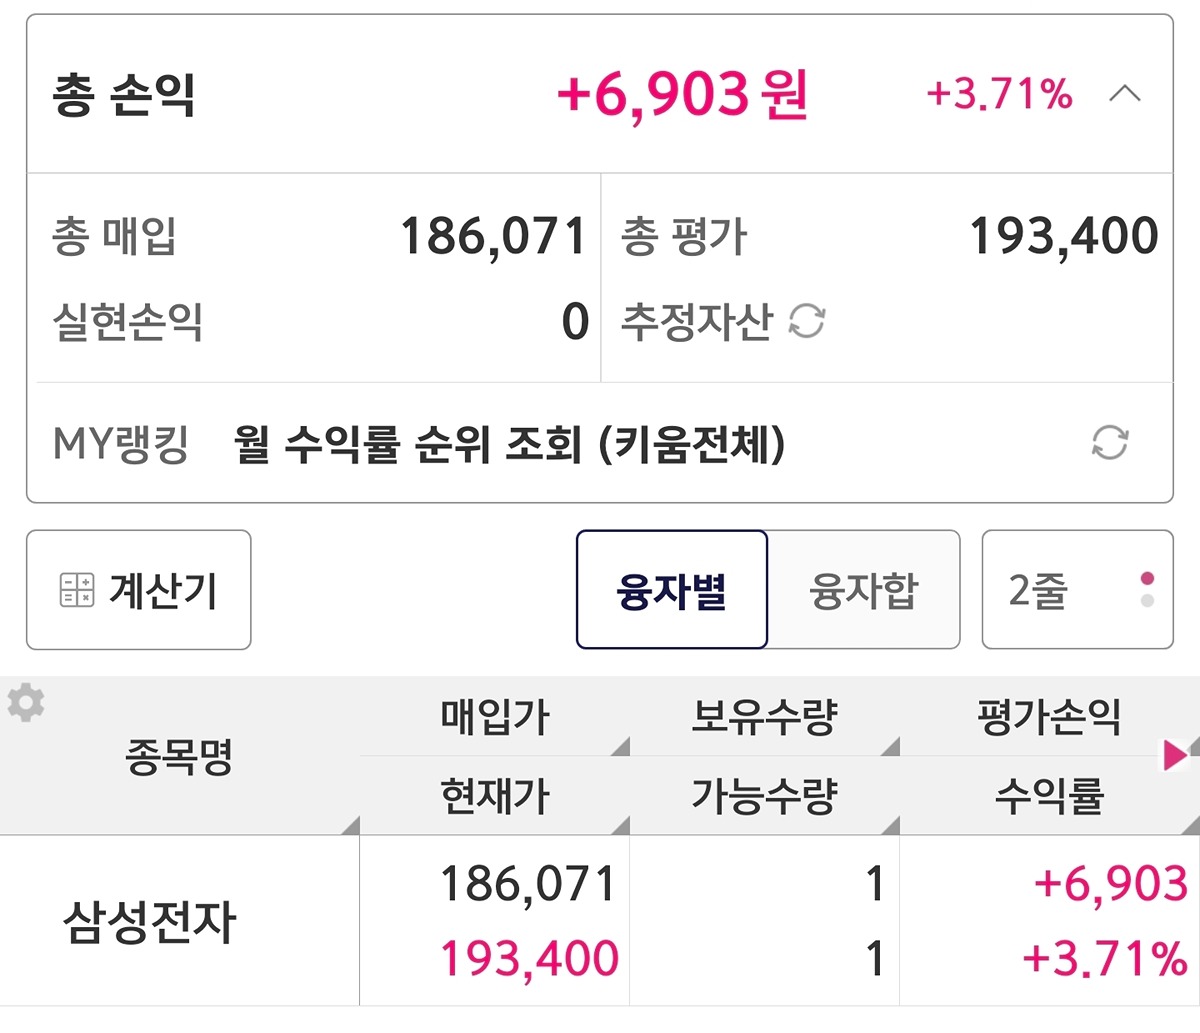Screen dimensions: 1200x1033
Task: Refresh the 추정자산 estimated assets value
Action: 807,322
